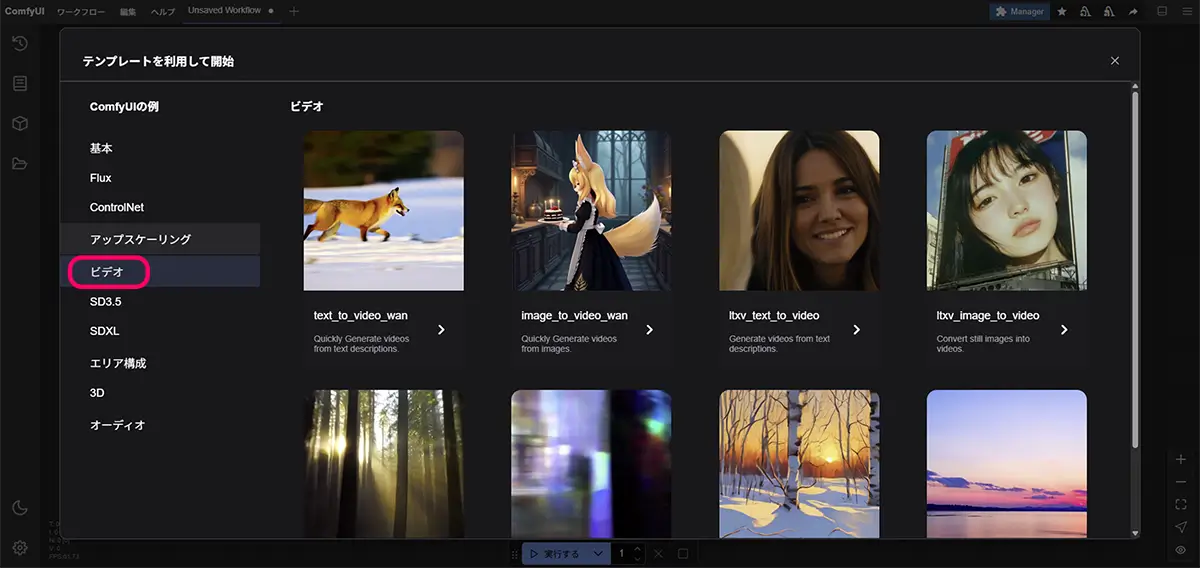The width and height of the screenshot is (1200, 568).
Task: Expand the 実行する dropdown arrow
Action: pos(598,553)
